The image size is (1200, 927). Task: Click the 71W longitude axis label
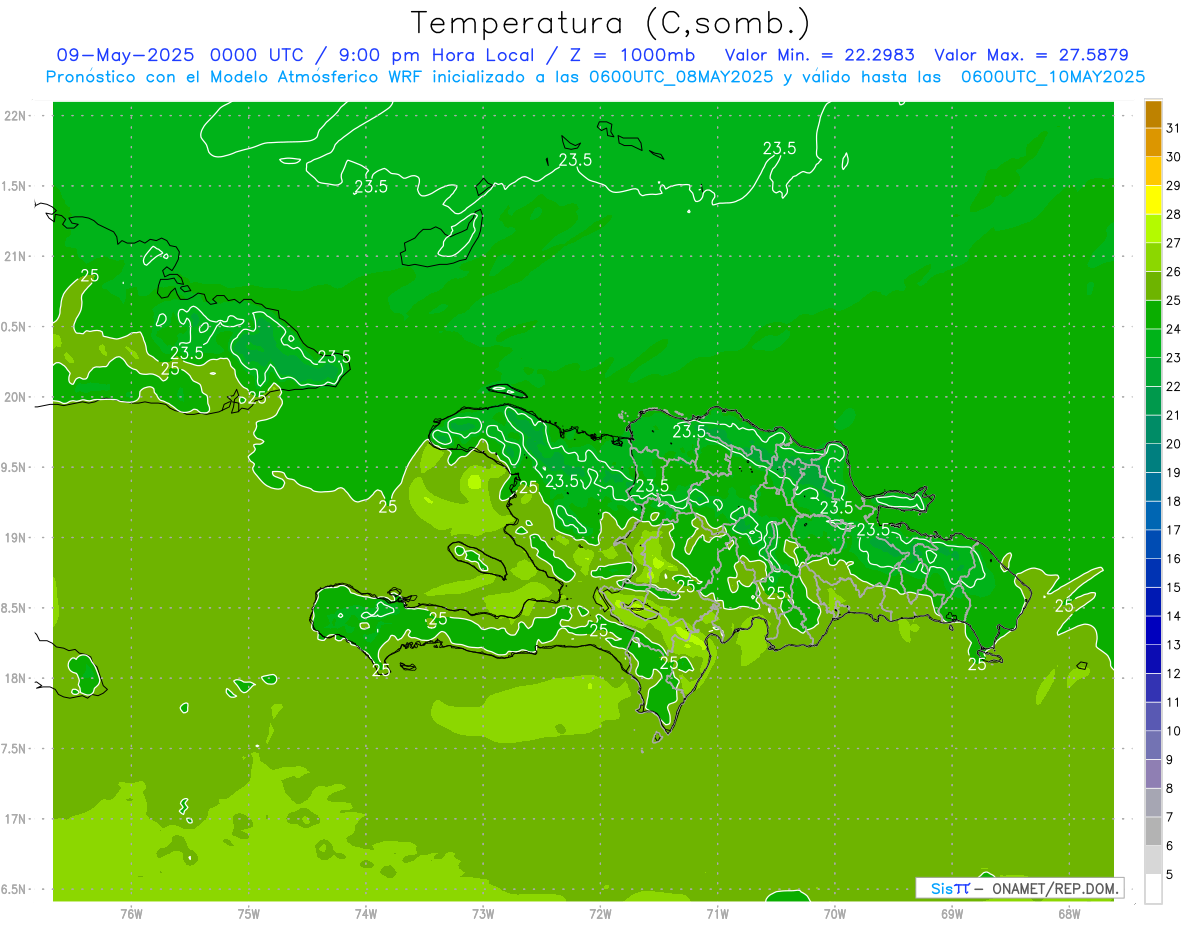pos(717,914)
